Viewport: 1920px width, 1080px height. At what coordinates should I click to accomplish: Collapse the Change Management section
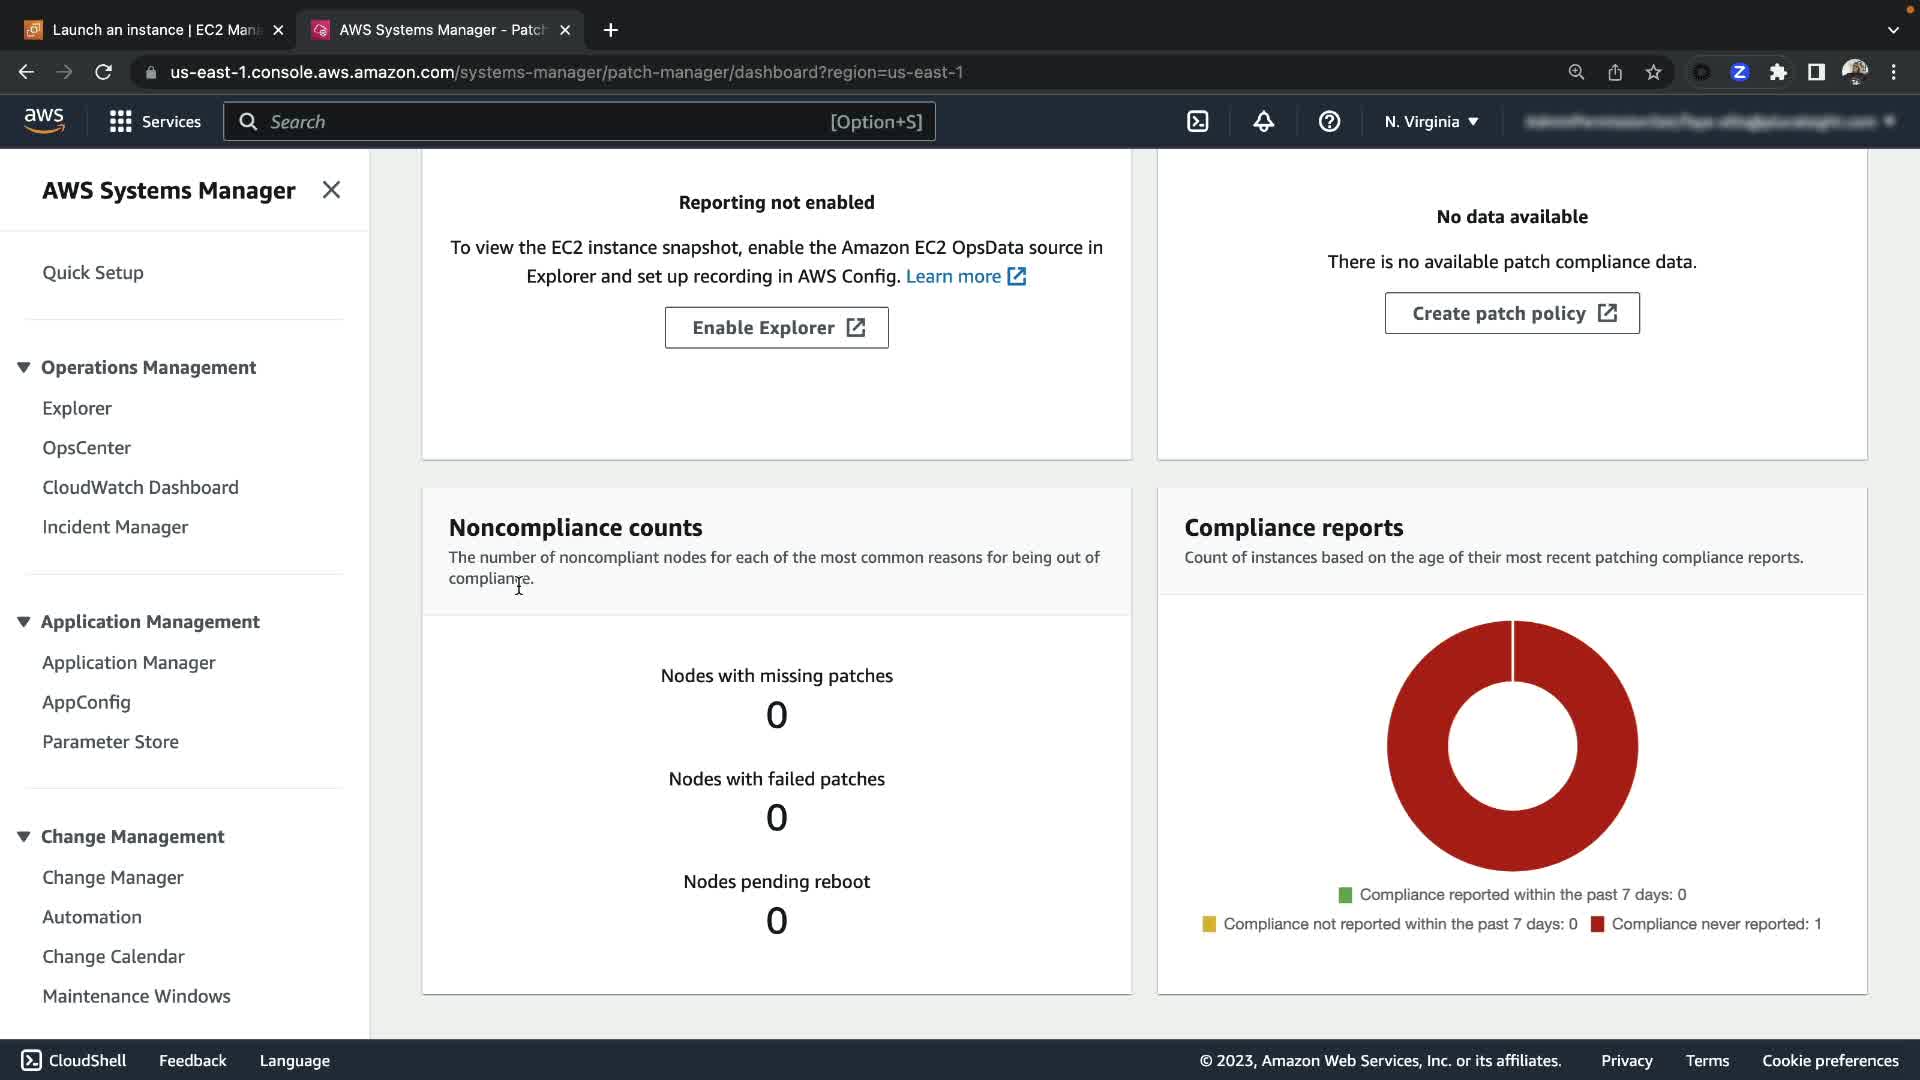[x=23, y=836]
